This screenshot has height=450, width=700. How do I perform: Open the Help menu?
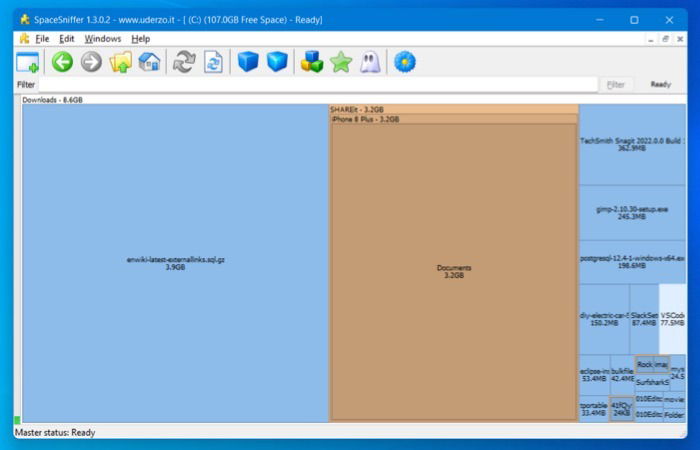click(141, 39)
